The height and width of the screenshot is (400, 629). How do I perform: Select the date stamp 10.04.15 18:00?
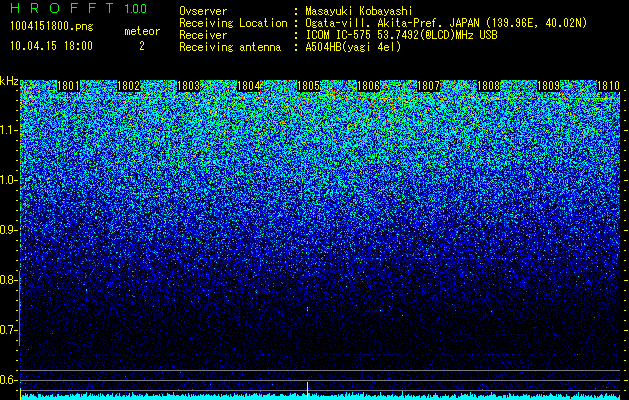(51, 46)
